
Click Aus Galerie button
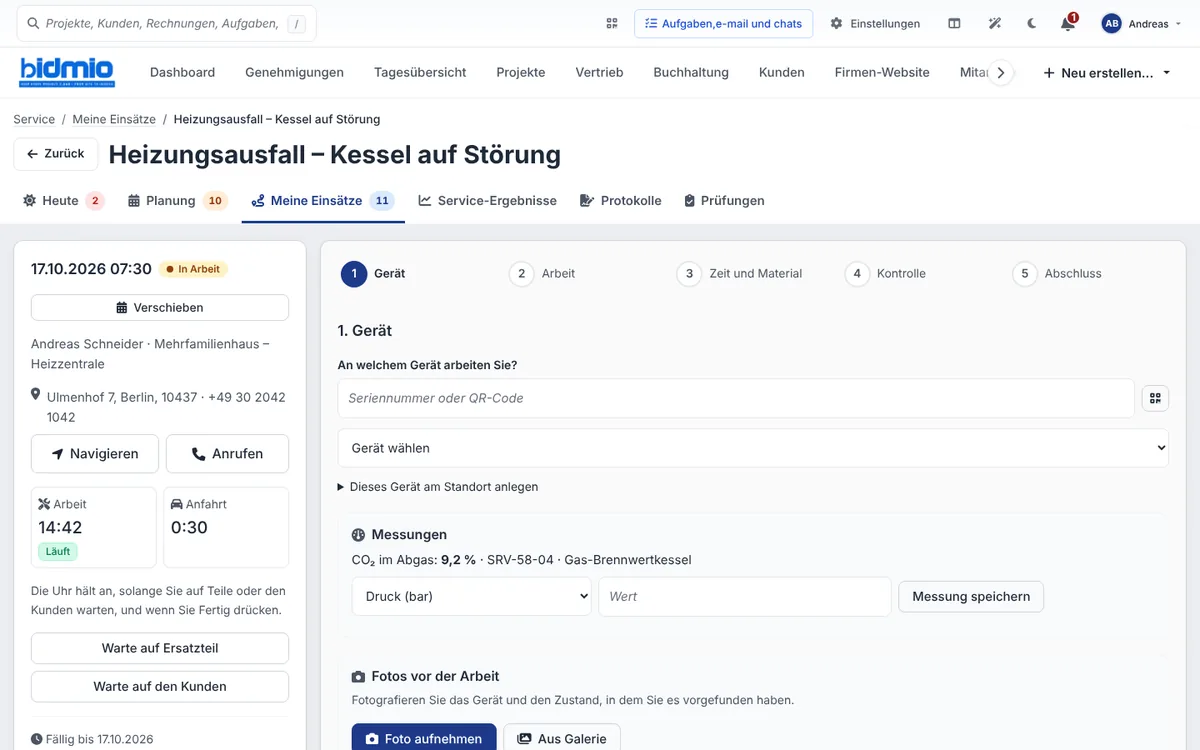tap(562, 738)
